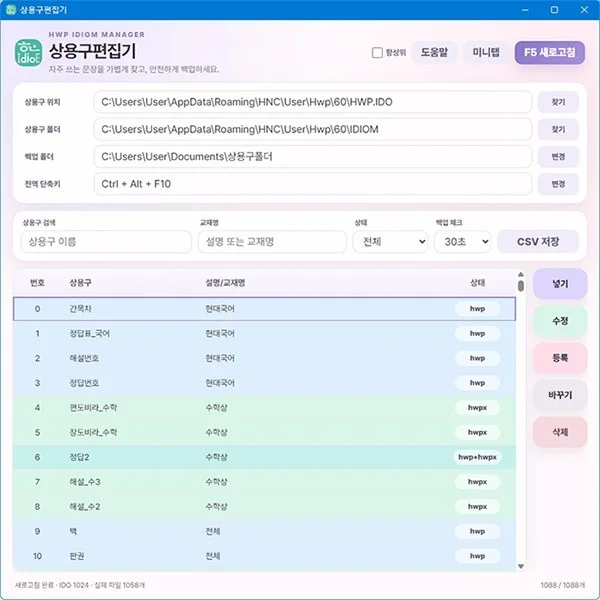Select row 4 편도비라_수학
The image size is (600, 600).
(x=264, y=408)
